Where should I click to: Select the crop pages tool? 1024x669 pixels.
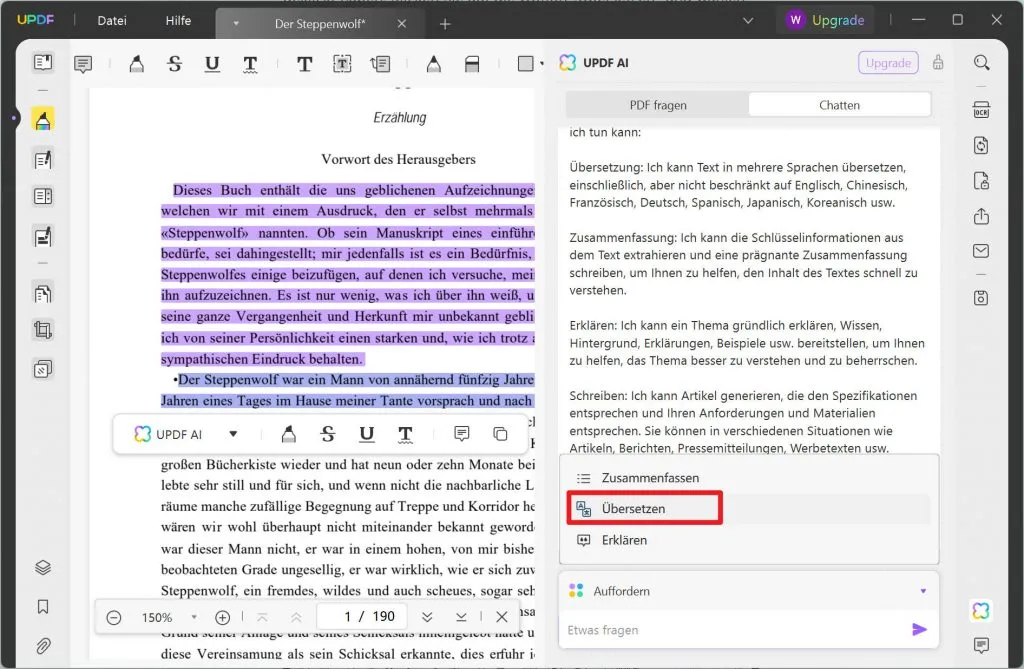click(x=42, y=330)
